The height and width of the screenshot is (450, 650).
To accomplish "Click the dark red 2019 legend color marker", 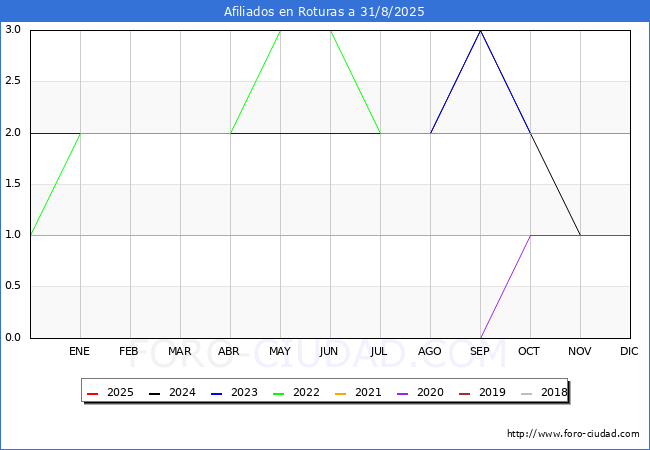I will [x=464, y=393].
